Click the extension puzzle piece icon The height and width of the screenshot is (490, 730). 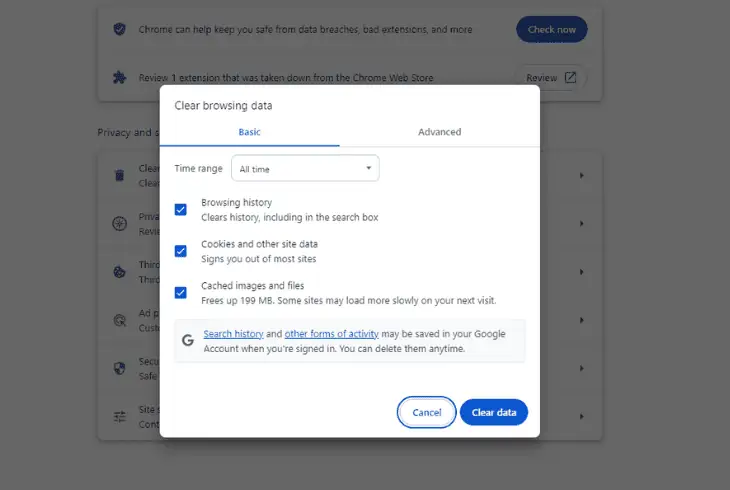click(x=120, y=77)
